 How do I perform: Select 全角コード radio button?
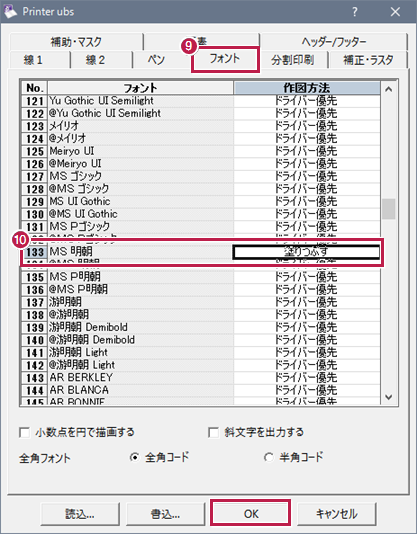click(135, 457)
